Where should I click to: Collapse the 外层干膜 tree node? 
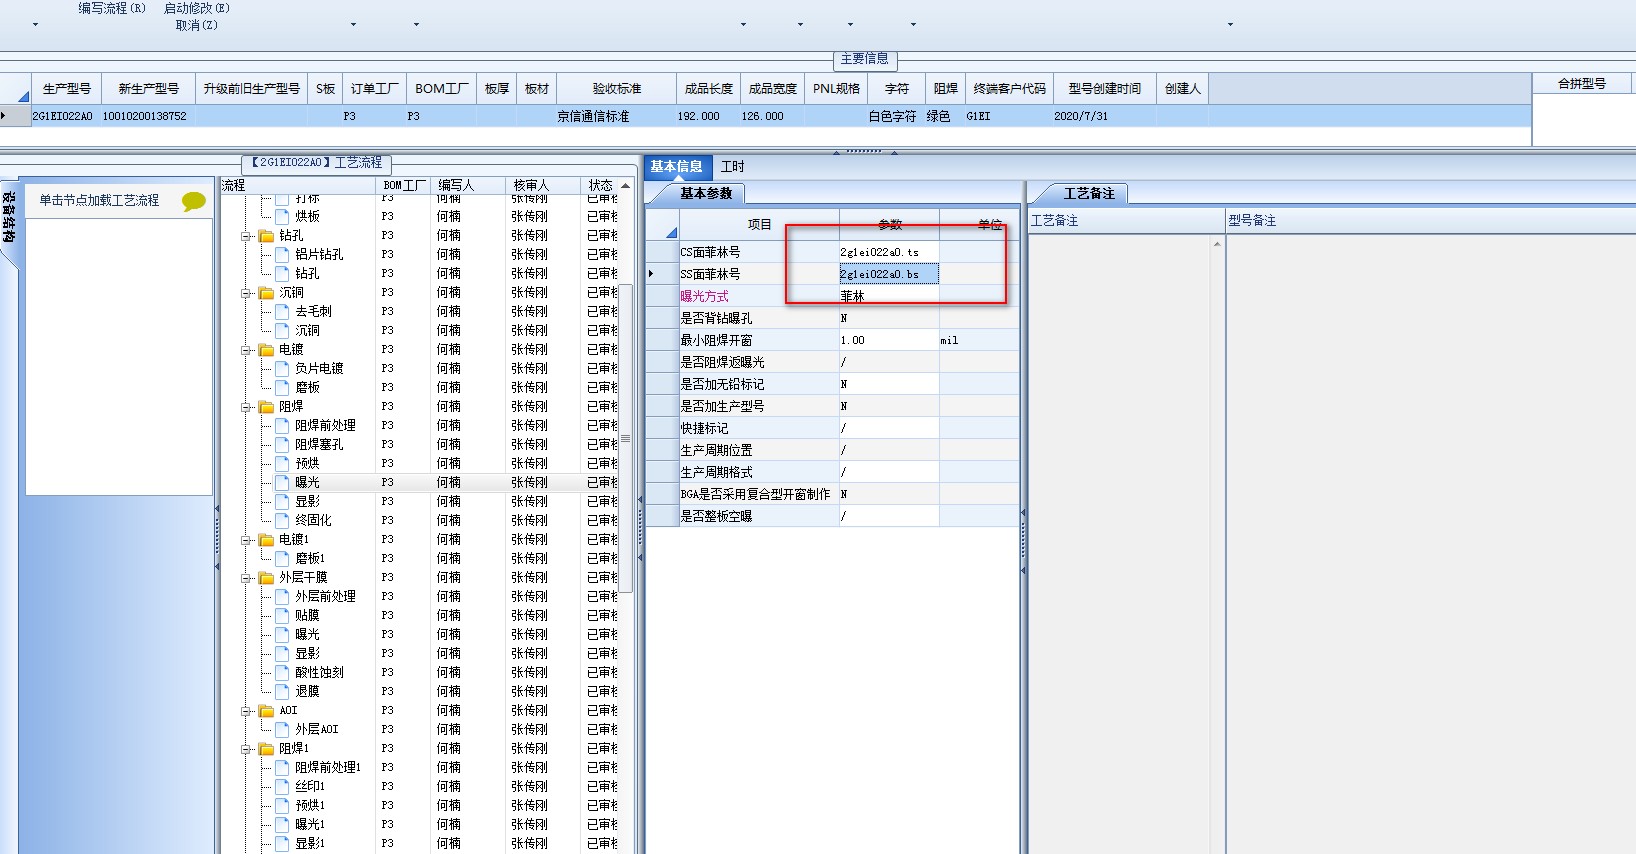[x=246, y=579]
